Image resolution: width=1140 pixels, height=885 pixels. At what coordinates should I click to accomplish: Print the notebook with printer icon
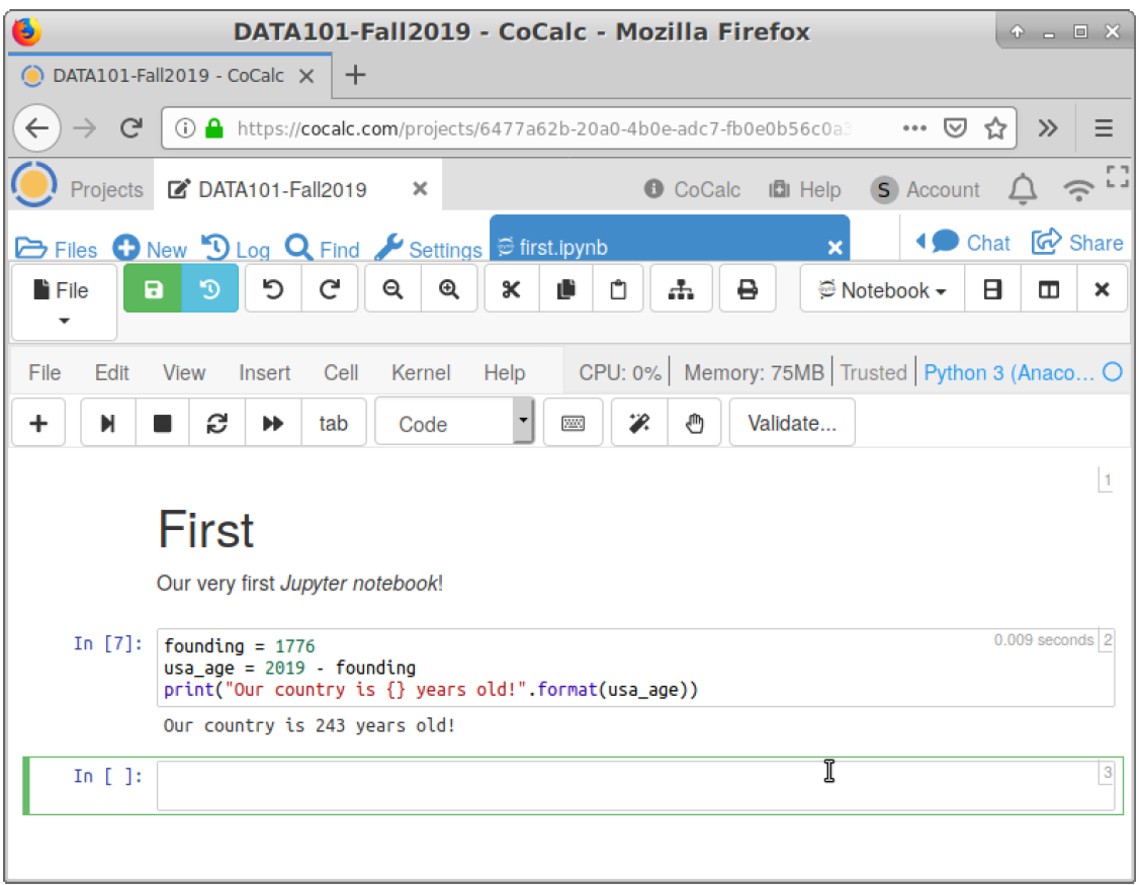(747, 289)
